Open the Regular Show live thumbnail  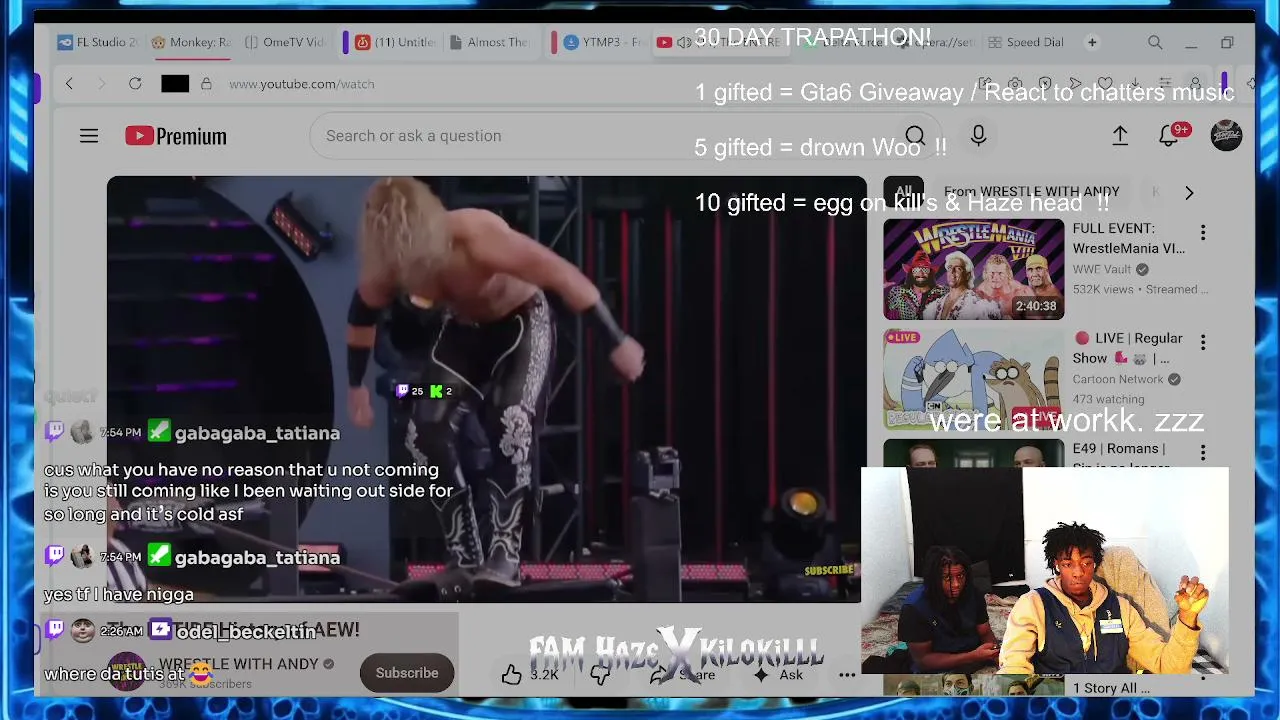[x=973, y=379]
